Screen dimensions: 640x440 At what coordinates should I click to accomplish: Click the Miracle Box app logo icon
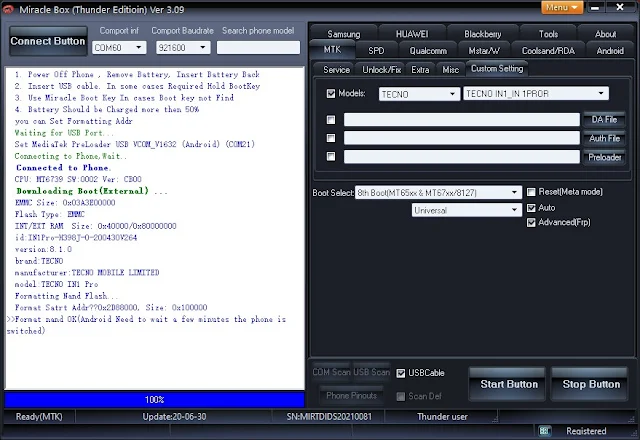tap(7, 9)
